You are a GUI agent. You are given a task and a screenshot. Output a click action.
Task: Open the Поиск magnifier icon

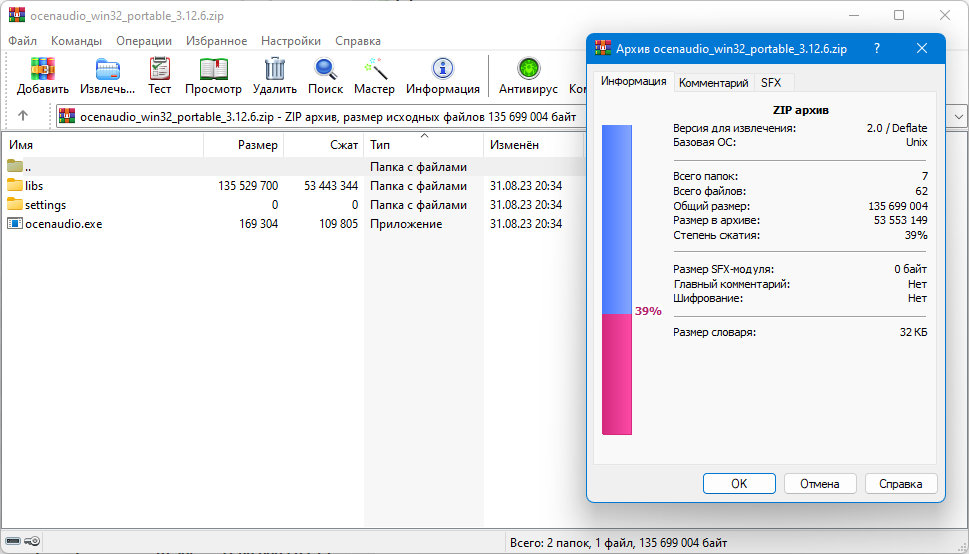pyautogui.click(x=325, y=69)
